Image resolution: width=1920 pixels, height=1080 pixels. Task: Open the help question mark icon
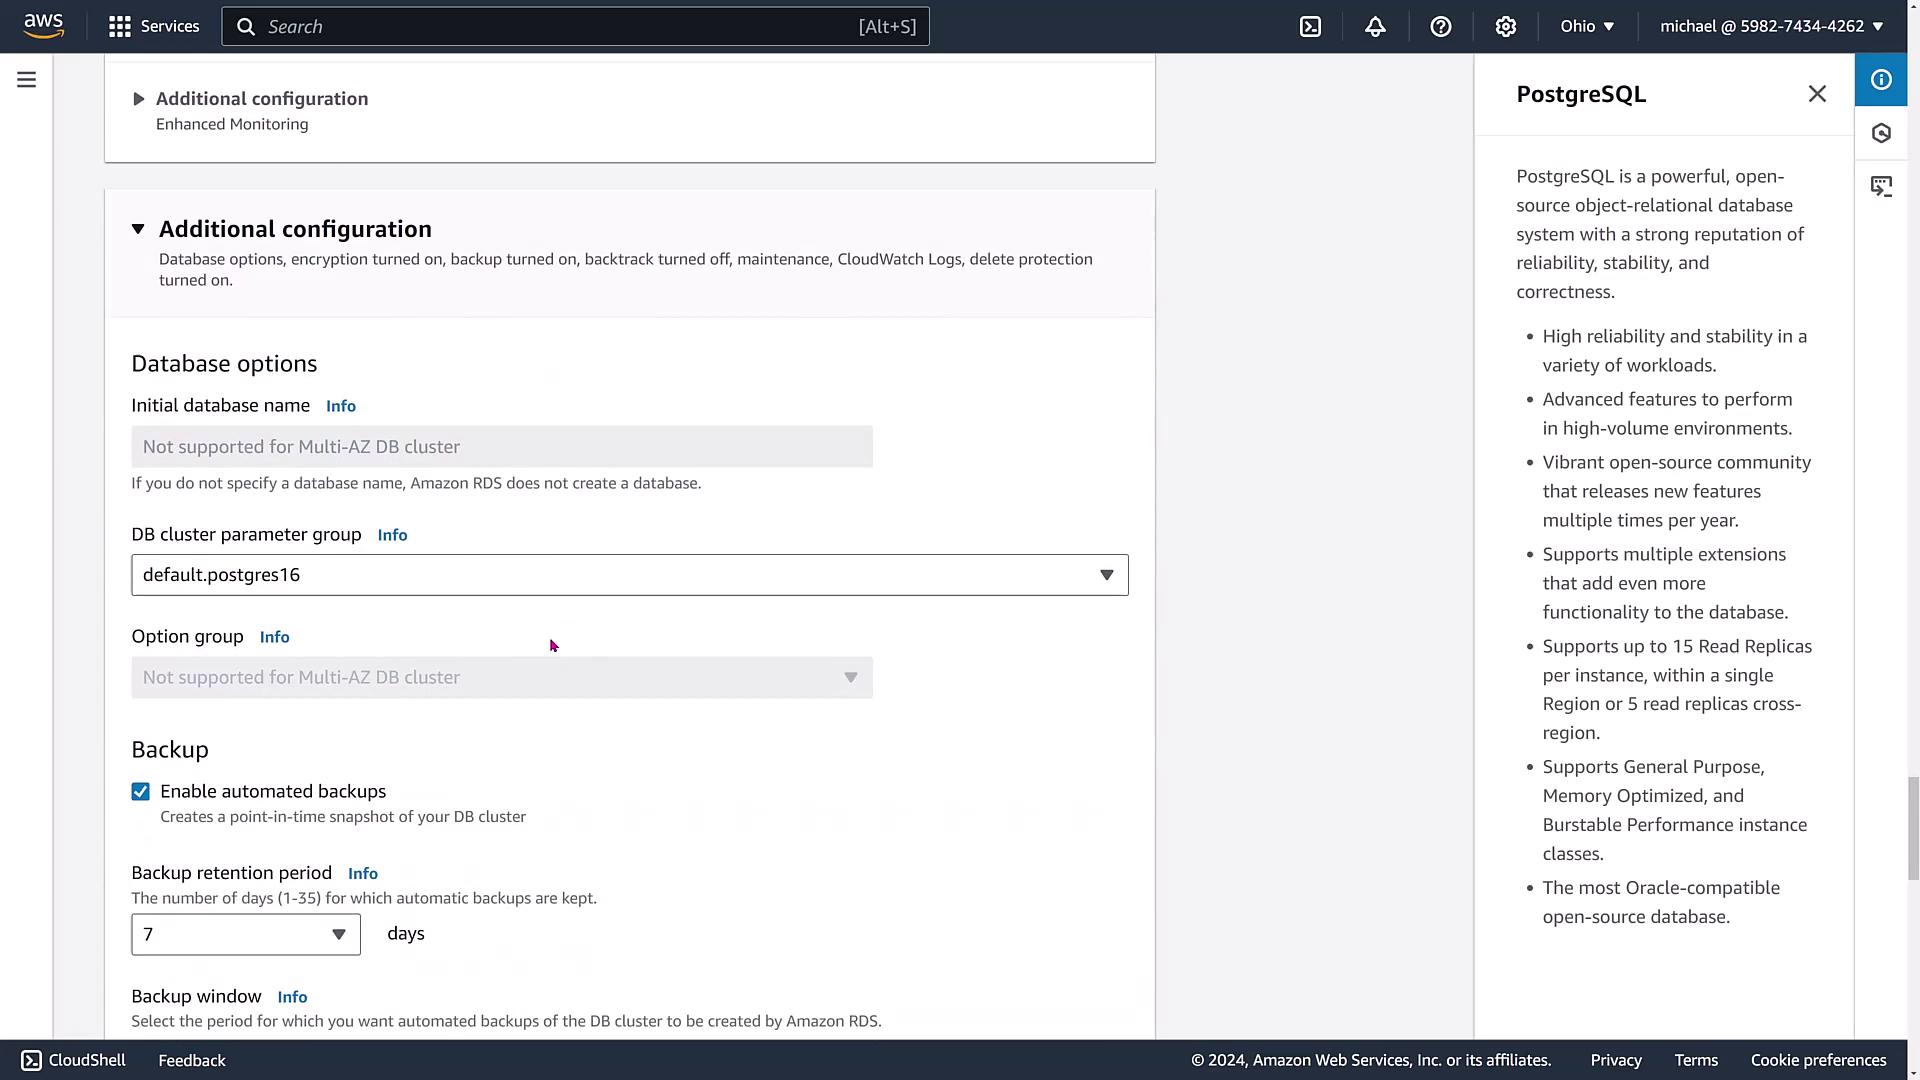(1440, 27)
